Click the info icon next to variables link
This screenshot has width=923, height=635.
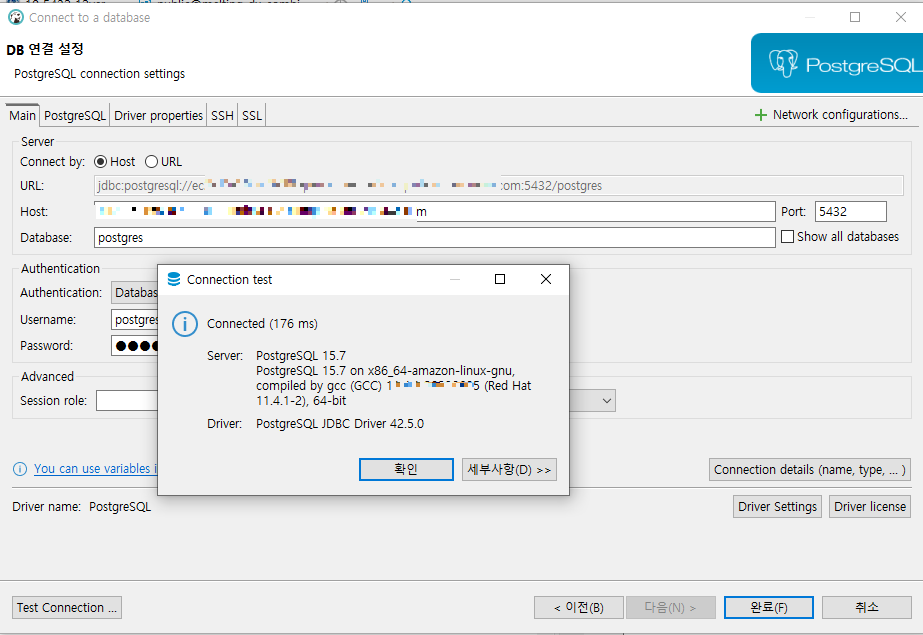click(x=20, y=469)
